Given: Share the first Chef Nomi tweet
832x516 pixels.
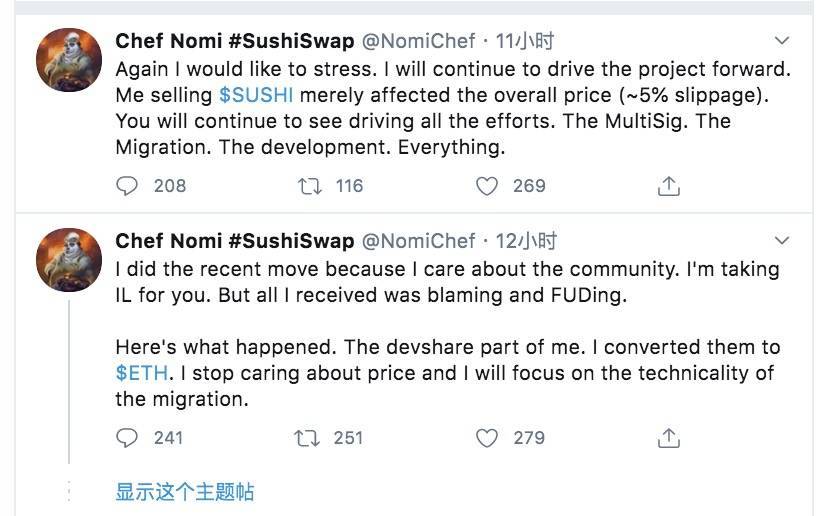Looking at the screenshot, I should 669,186.
